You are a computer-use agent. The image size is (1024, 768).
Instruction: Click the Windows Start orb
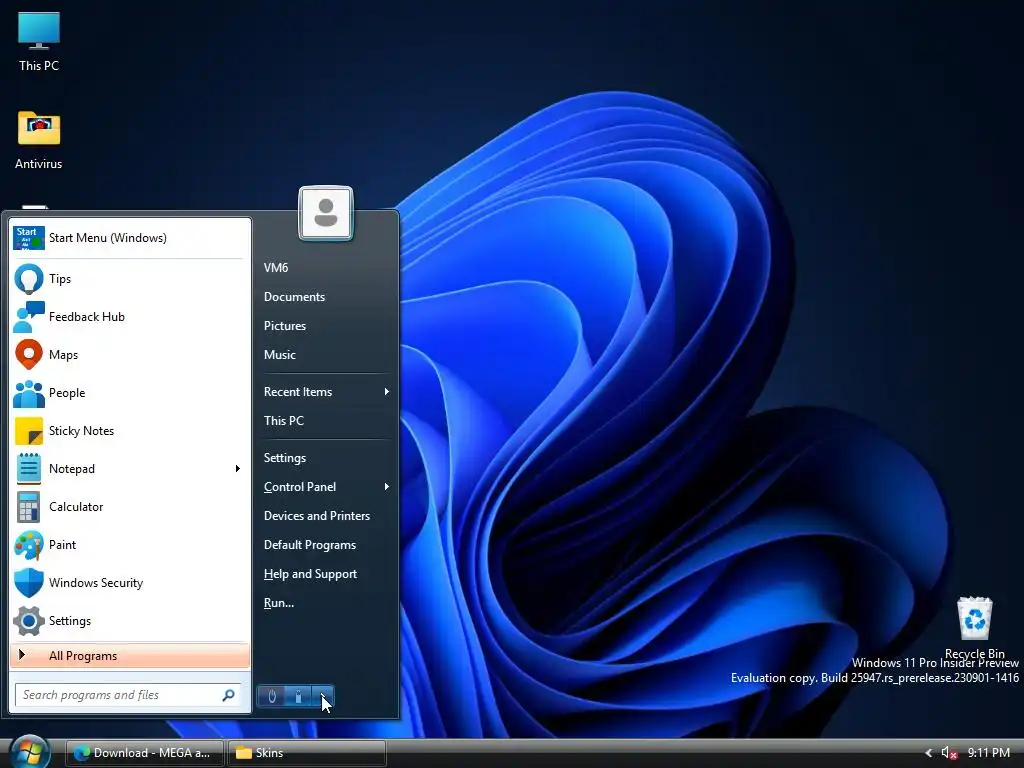(30, 752)
